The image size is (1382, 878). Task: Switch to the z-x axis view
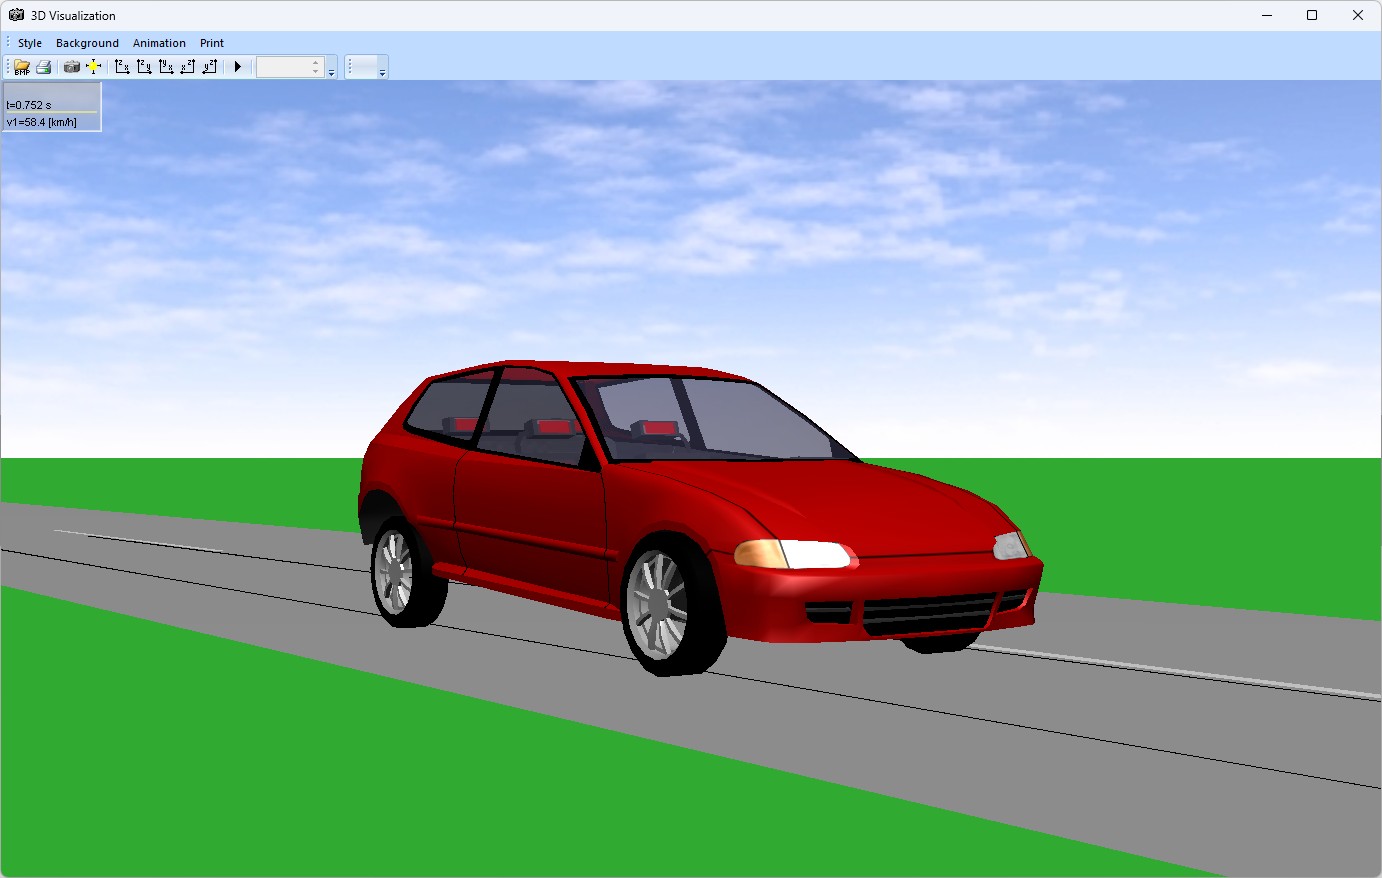122,66
